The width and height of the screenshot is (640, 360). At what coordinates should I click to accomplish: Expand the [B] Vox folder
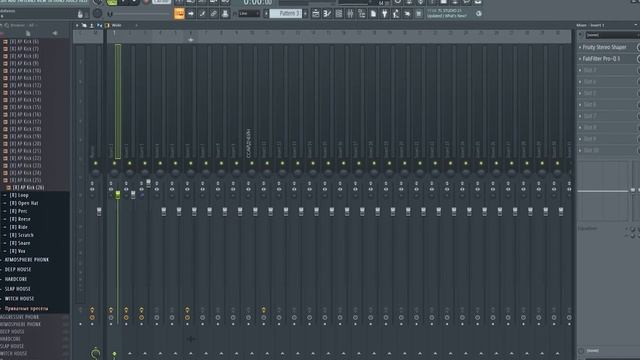(x=5, y=251)
